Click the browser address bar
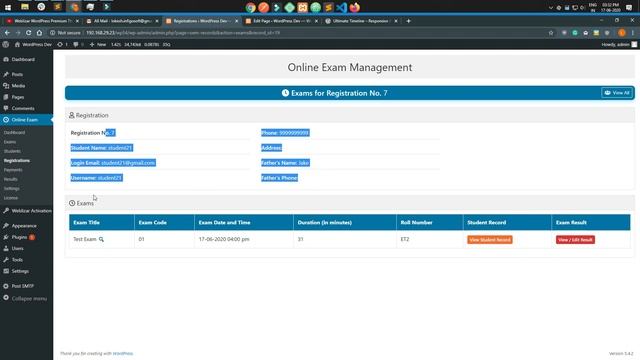Screen dimensions: 640x360 point(298,33)
